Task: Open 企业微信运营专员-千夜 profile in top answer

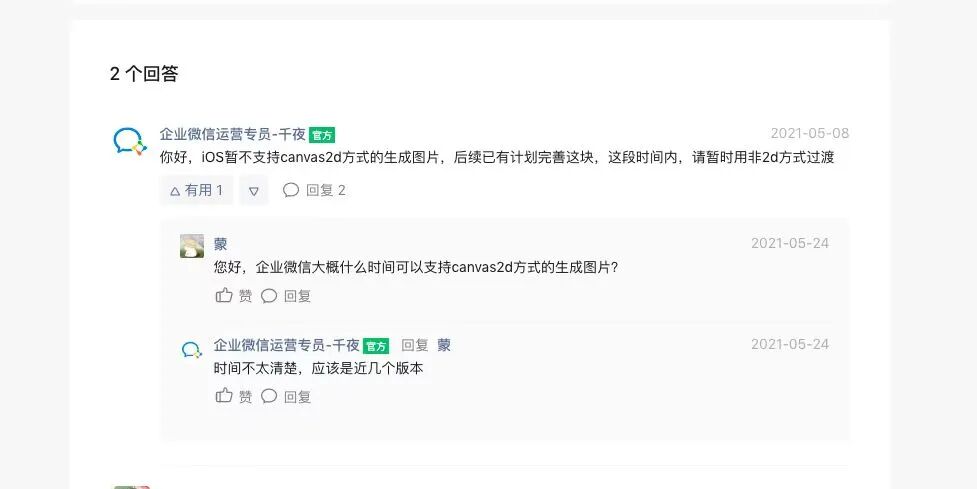Action: click(x=232, y=135)
